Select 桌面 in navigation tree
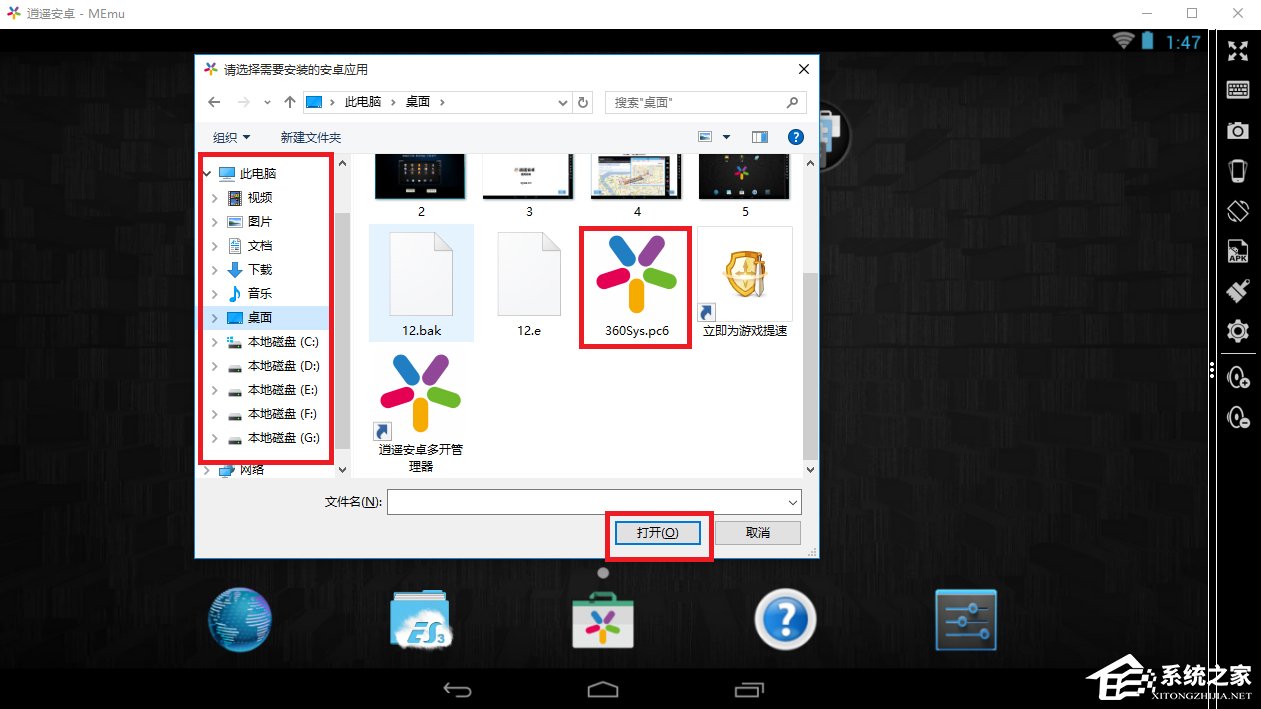The height and width of the screenshot is (709, 1261). (x=260, y=317)
